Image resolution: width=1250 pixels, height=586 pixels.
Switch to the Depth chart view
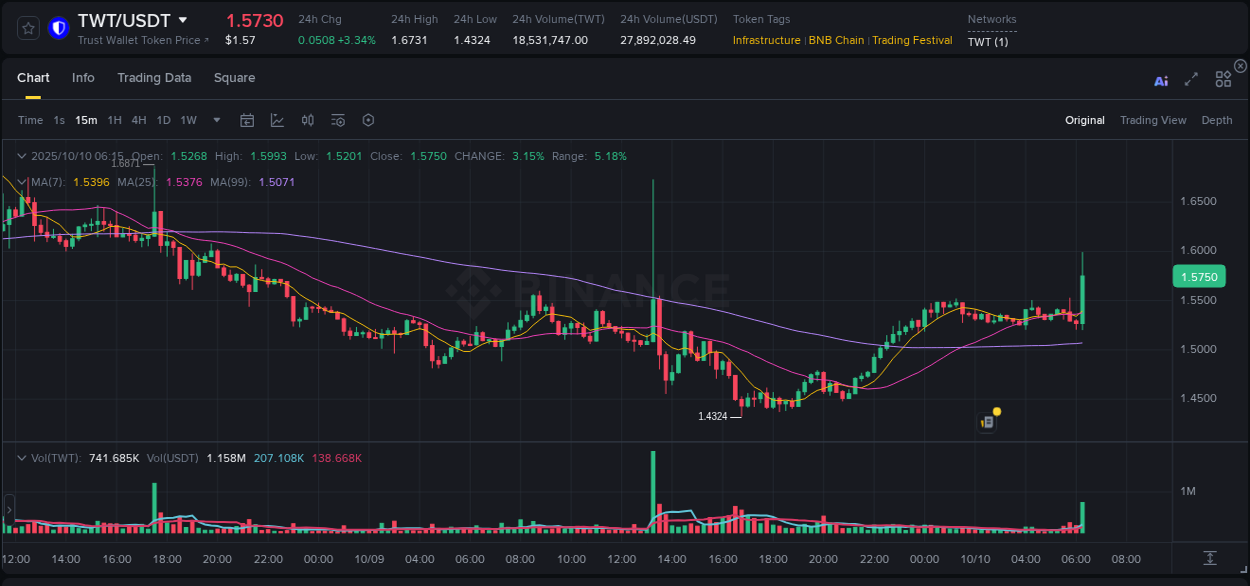click(x=1216, y=120)
